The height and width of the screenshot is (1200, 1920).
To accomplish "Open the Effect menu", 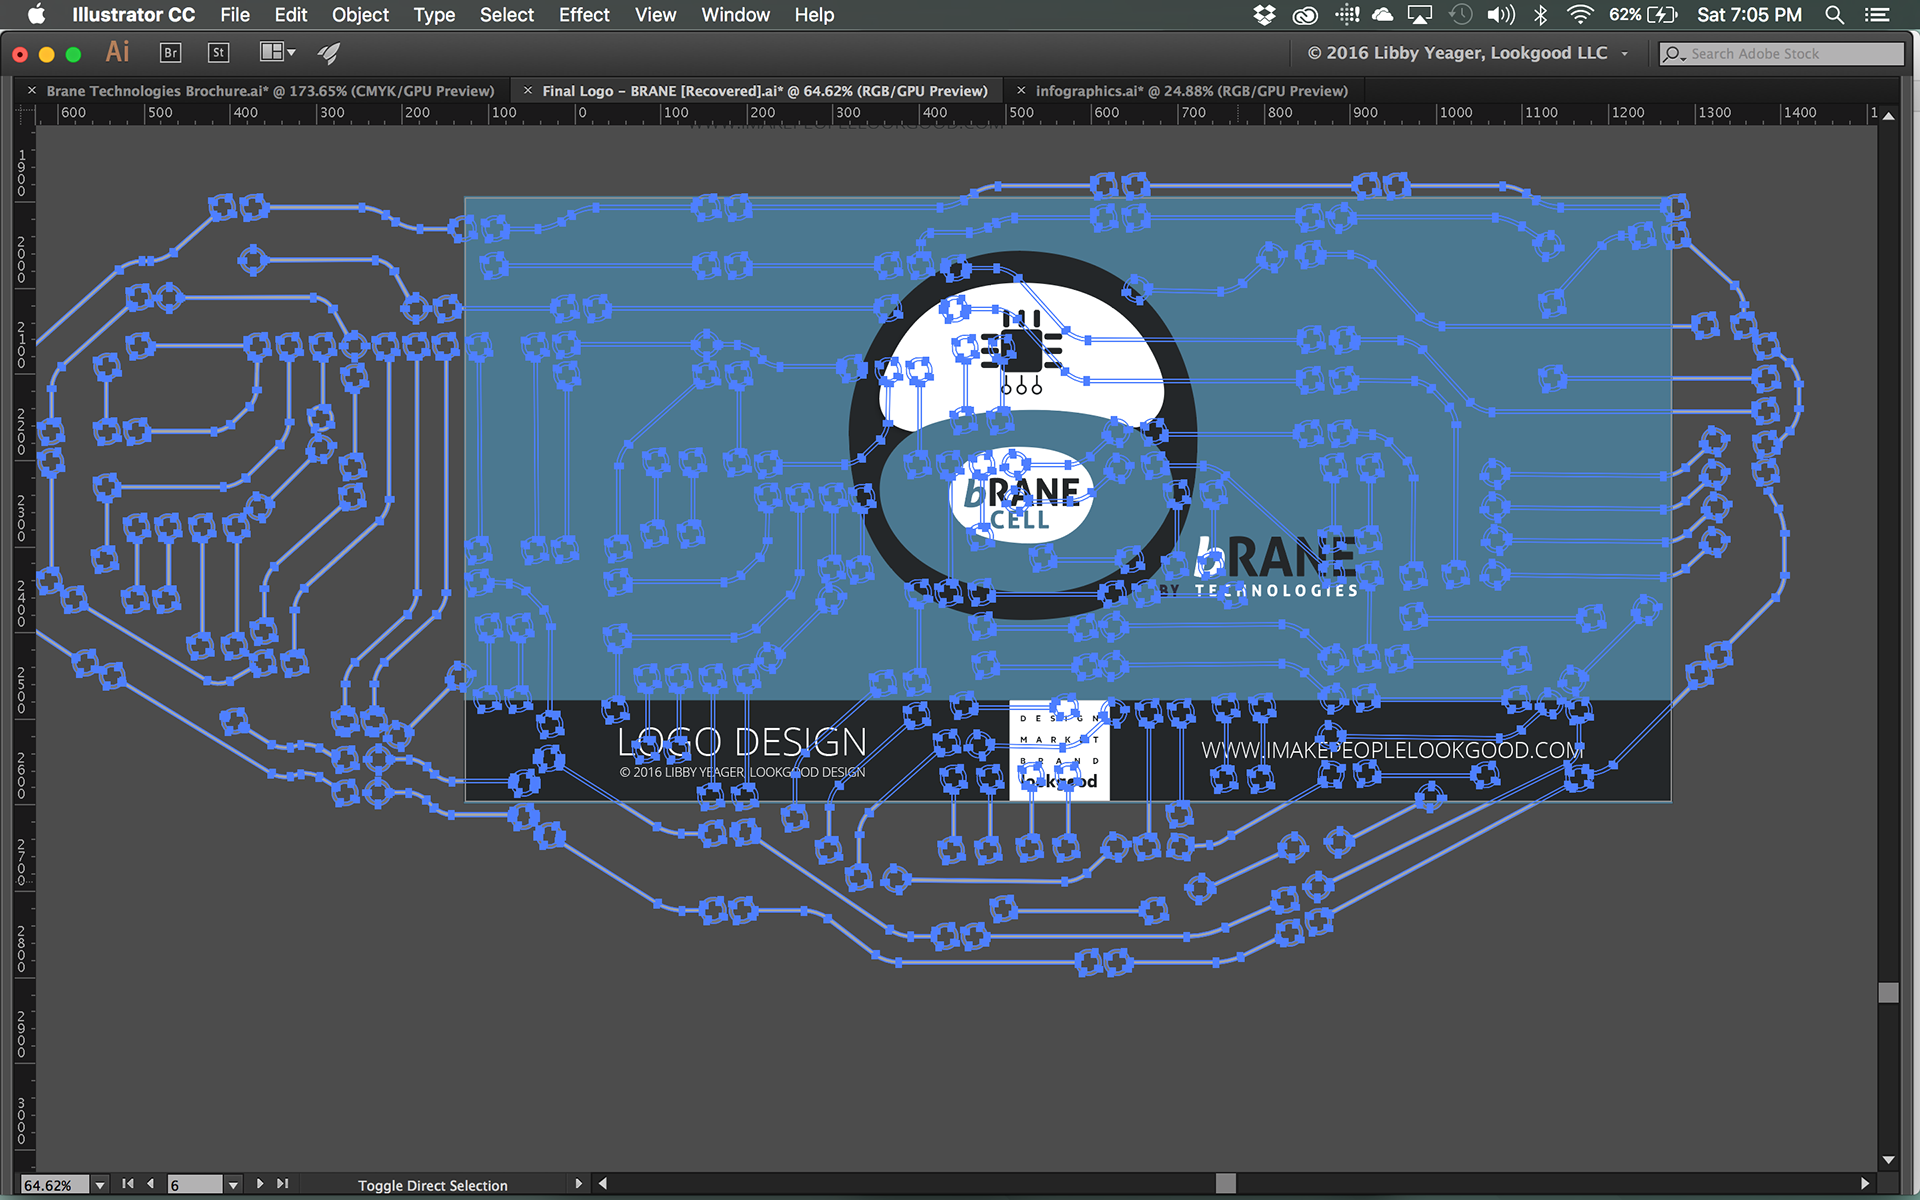I will point(584,14).
